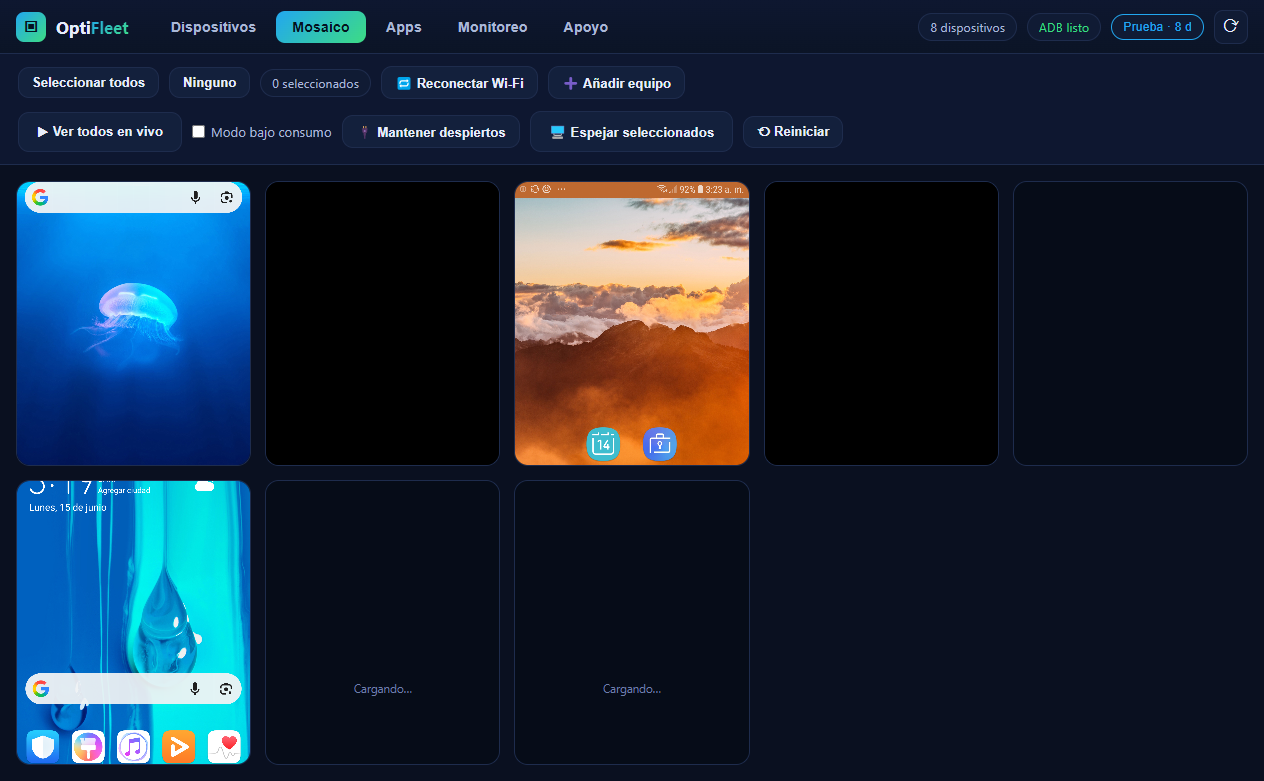Image resolution: width=1264 pixels, height=781 pixels.
Task: Switch to the Mosaico tab
Action: pos(321,27)
